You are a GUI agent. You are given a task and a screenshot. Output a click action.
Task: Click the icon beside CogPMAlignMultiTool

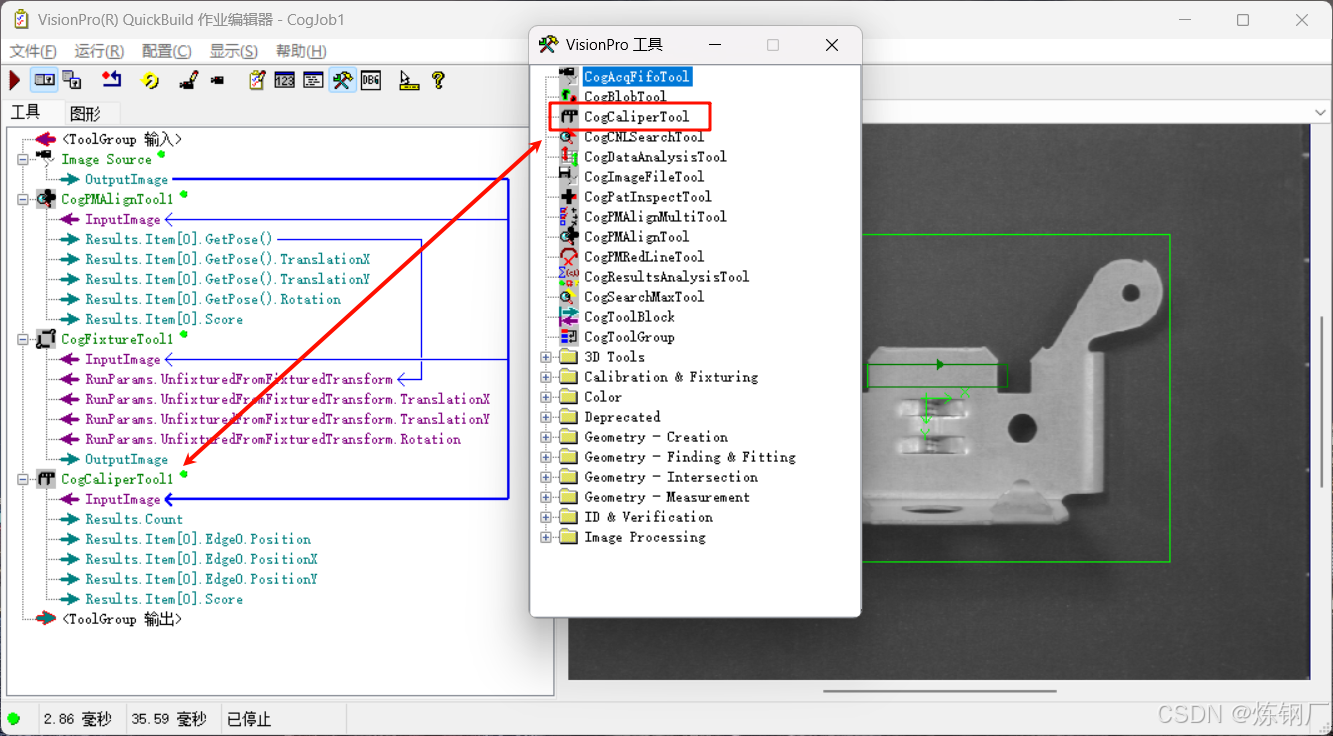pyautogui.click(x=568, y=216)
